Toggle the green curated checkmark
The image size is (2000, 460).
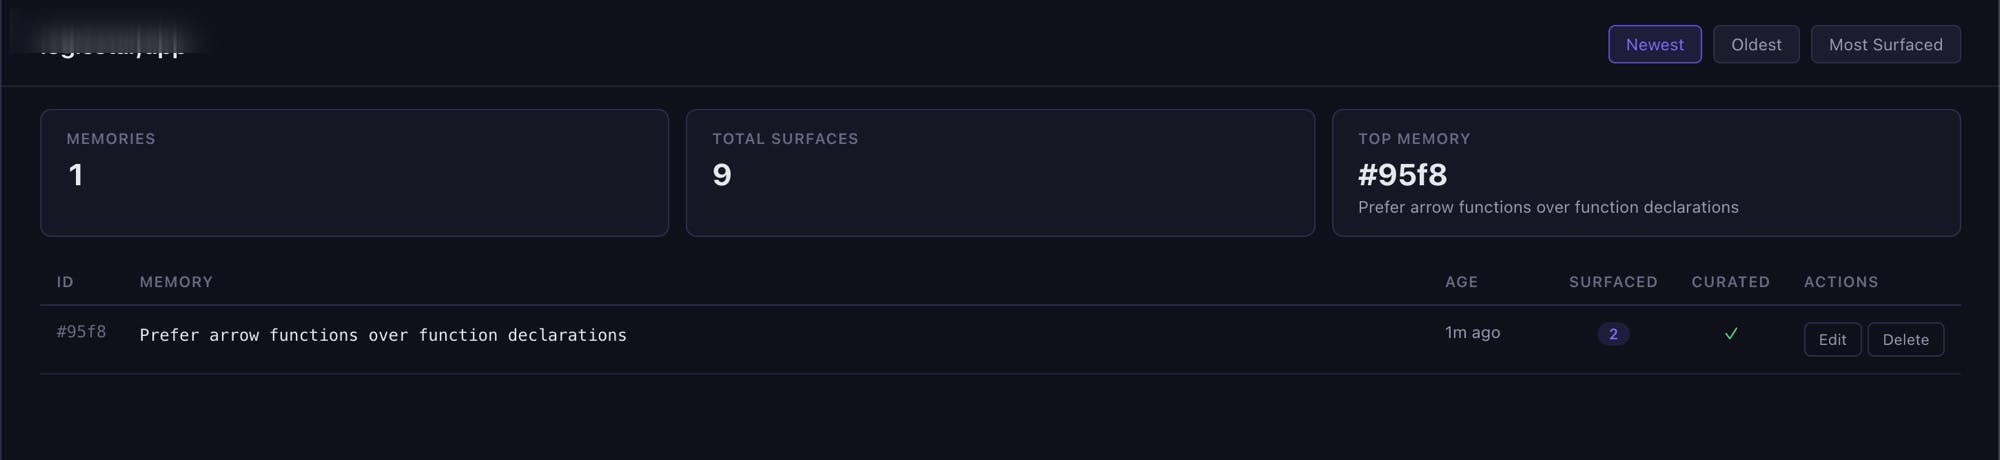point(1731,334)
